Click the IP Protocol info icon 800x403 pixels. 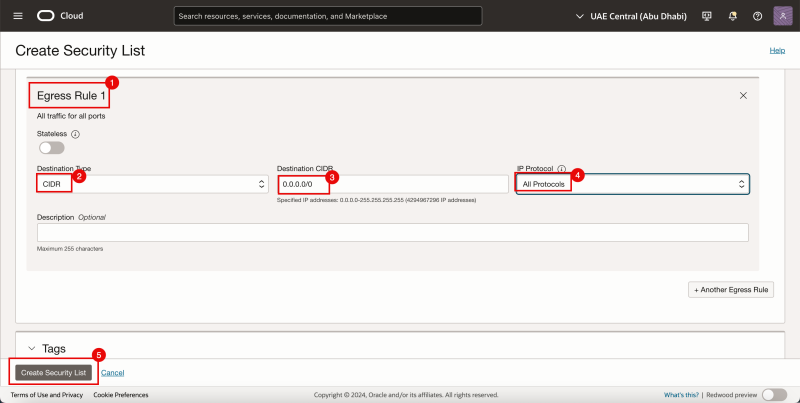coord(562,169)
